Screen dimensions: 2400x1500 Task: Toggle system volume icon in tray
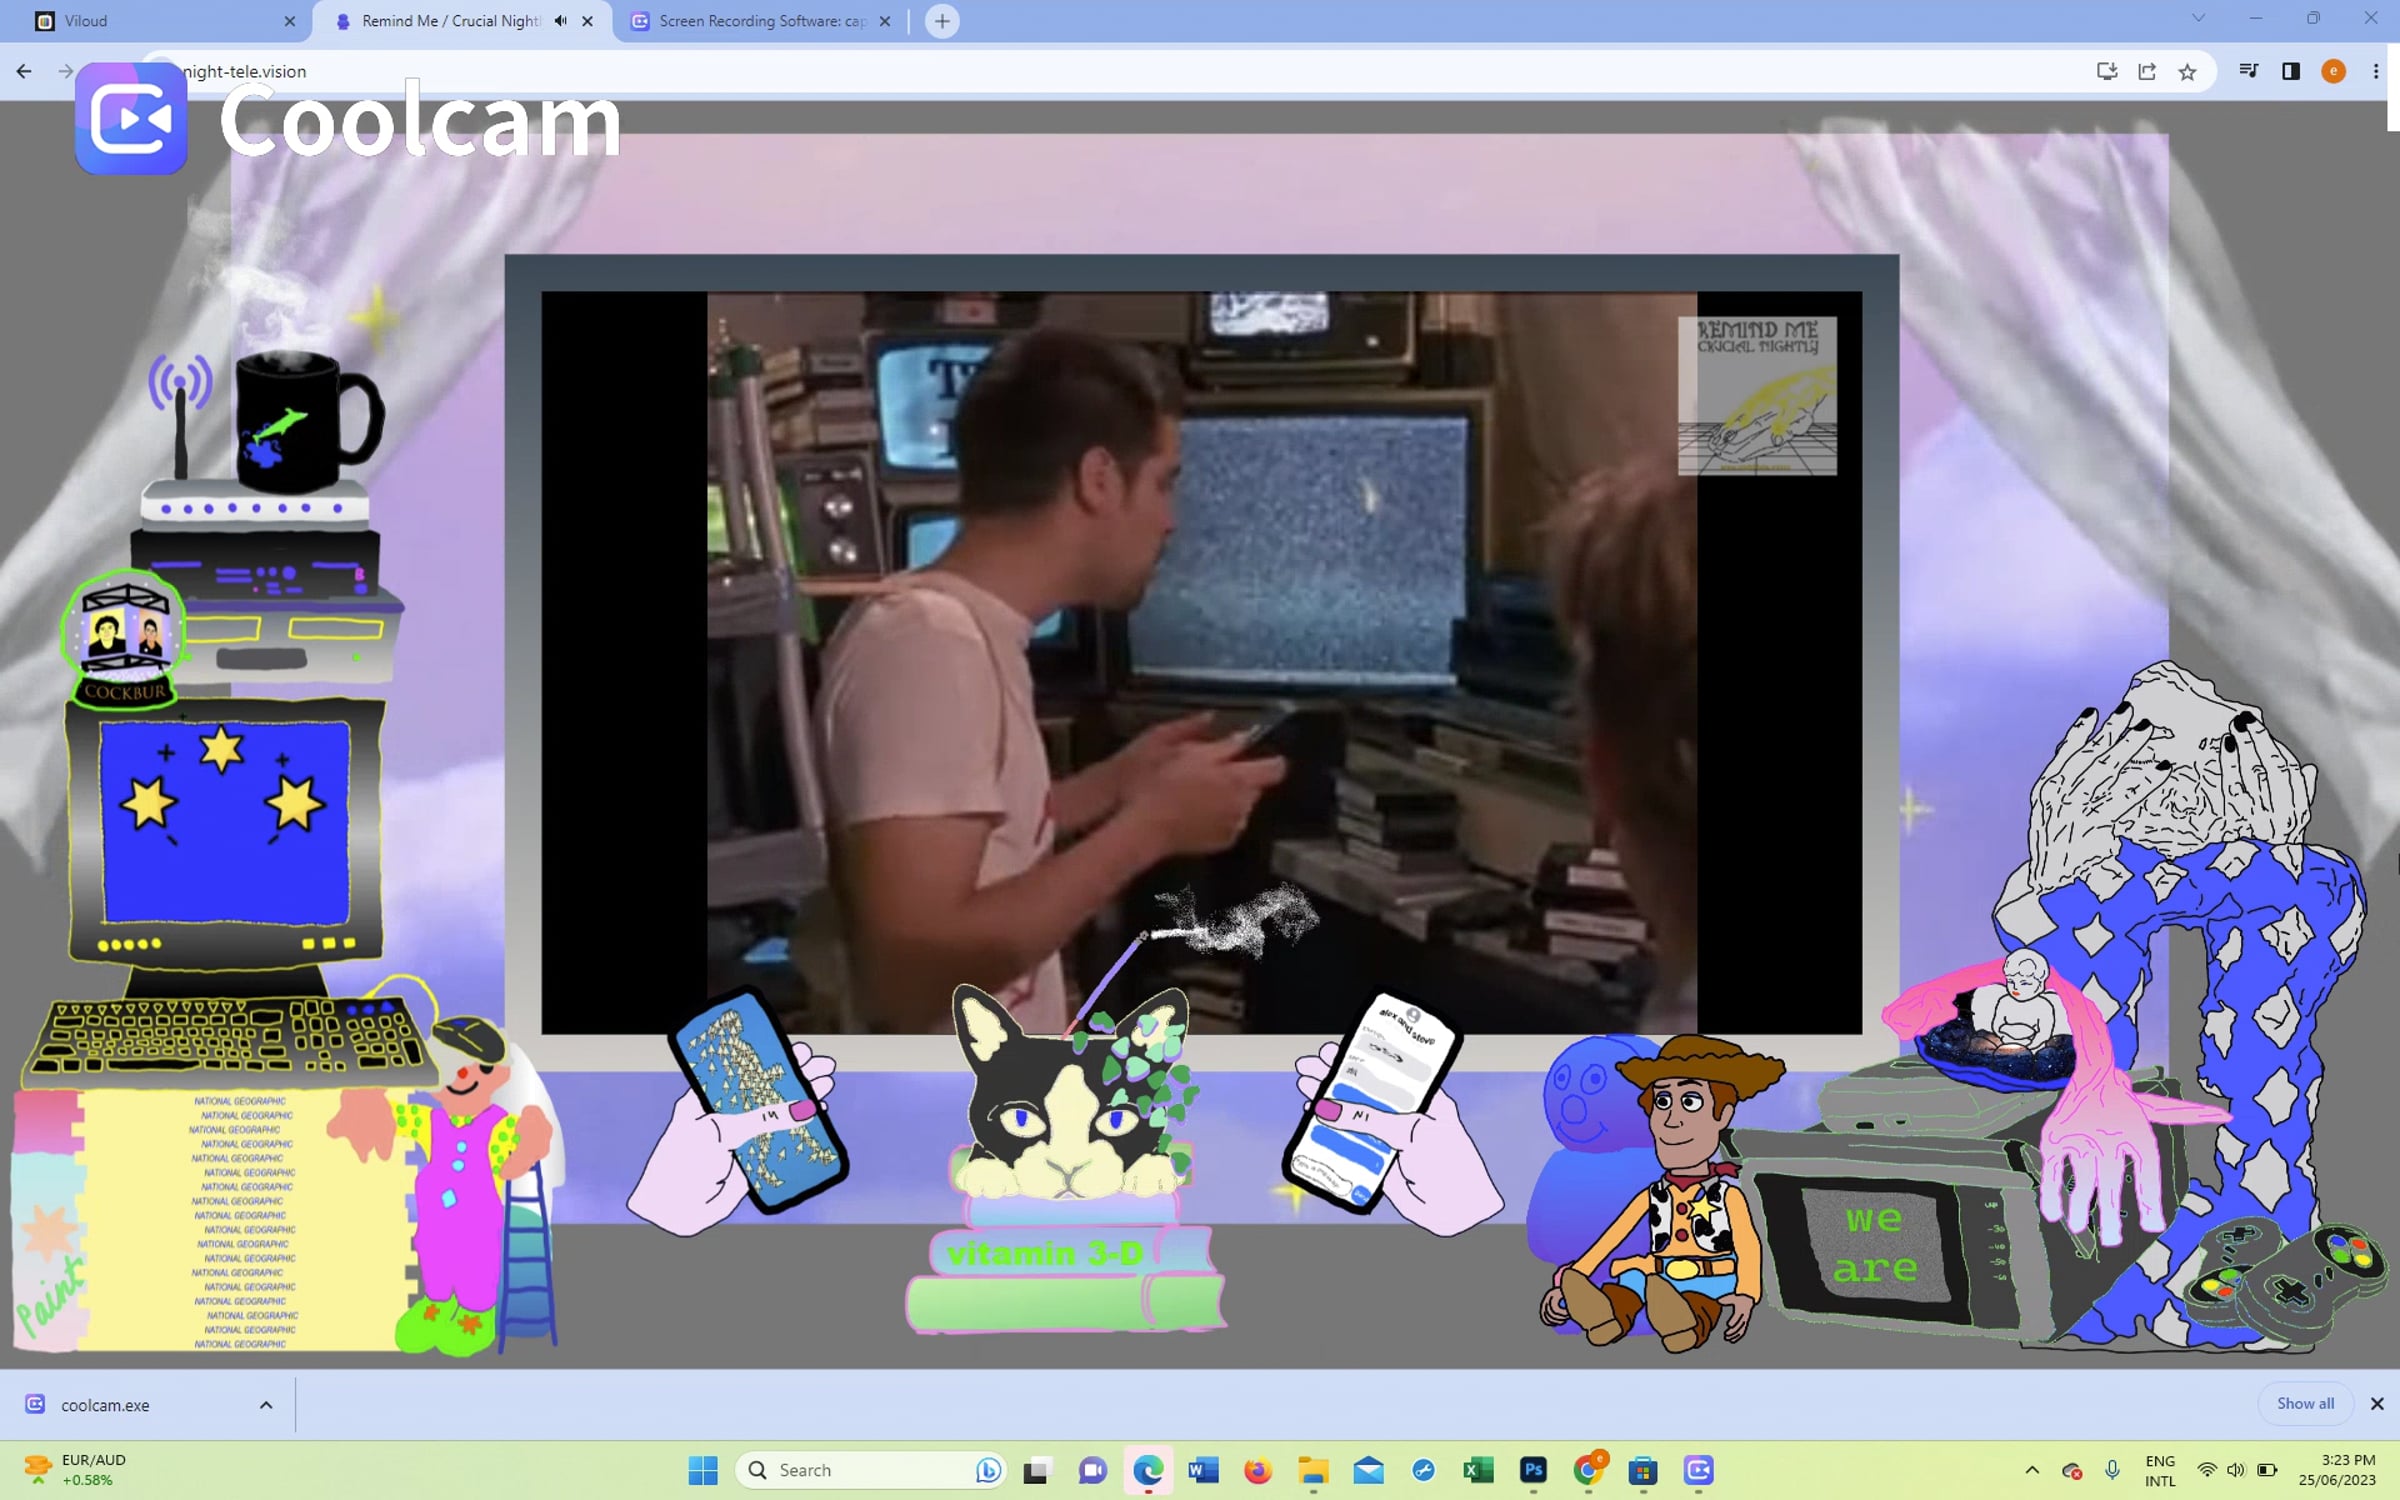point(2236,1470)
